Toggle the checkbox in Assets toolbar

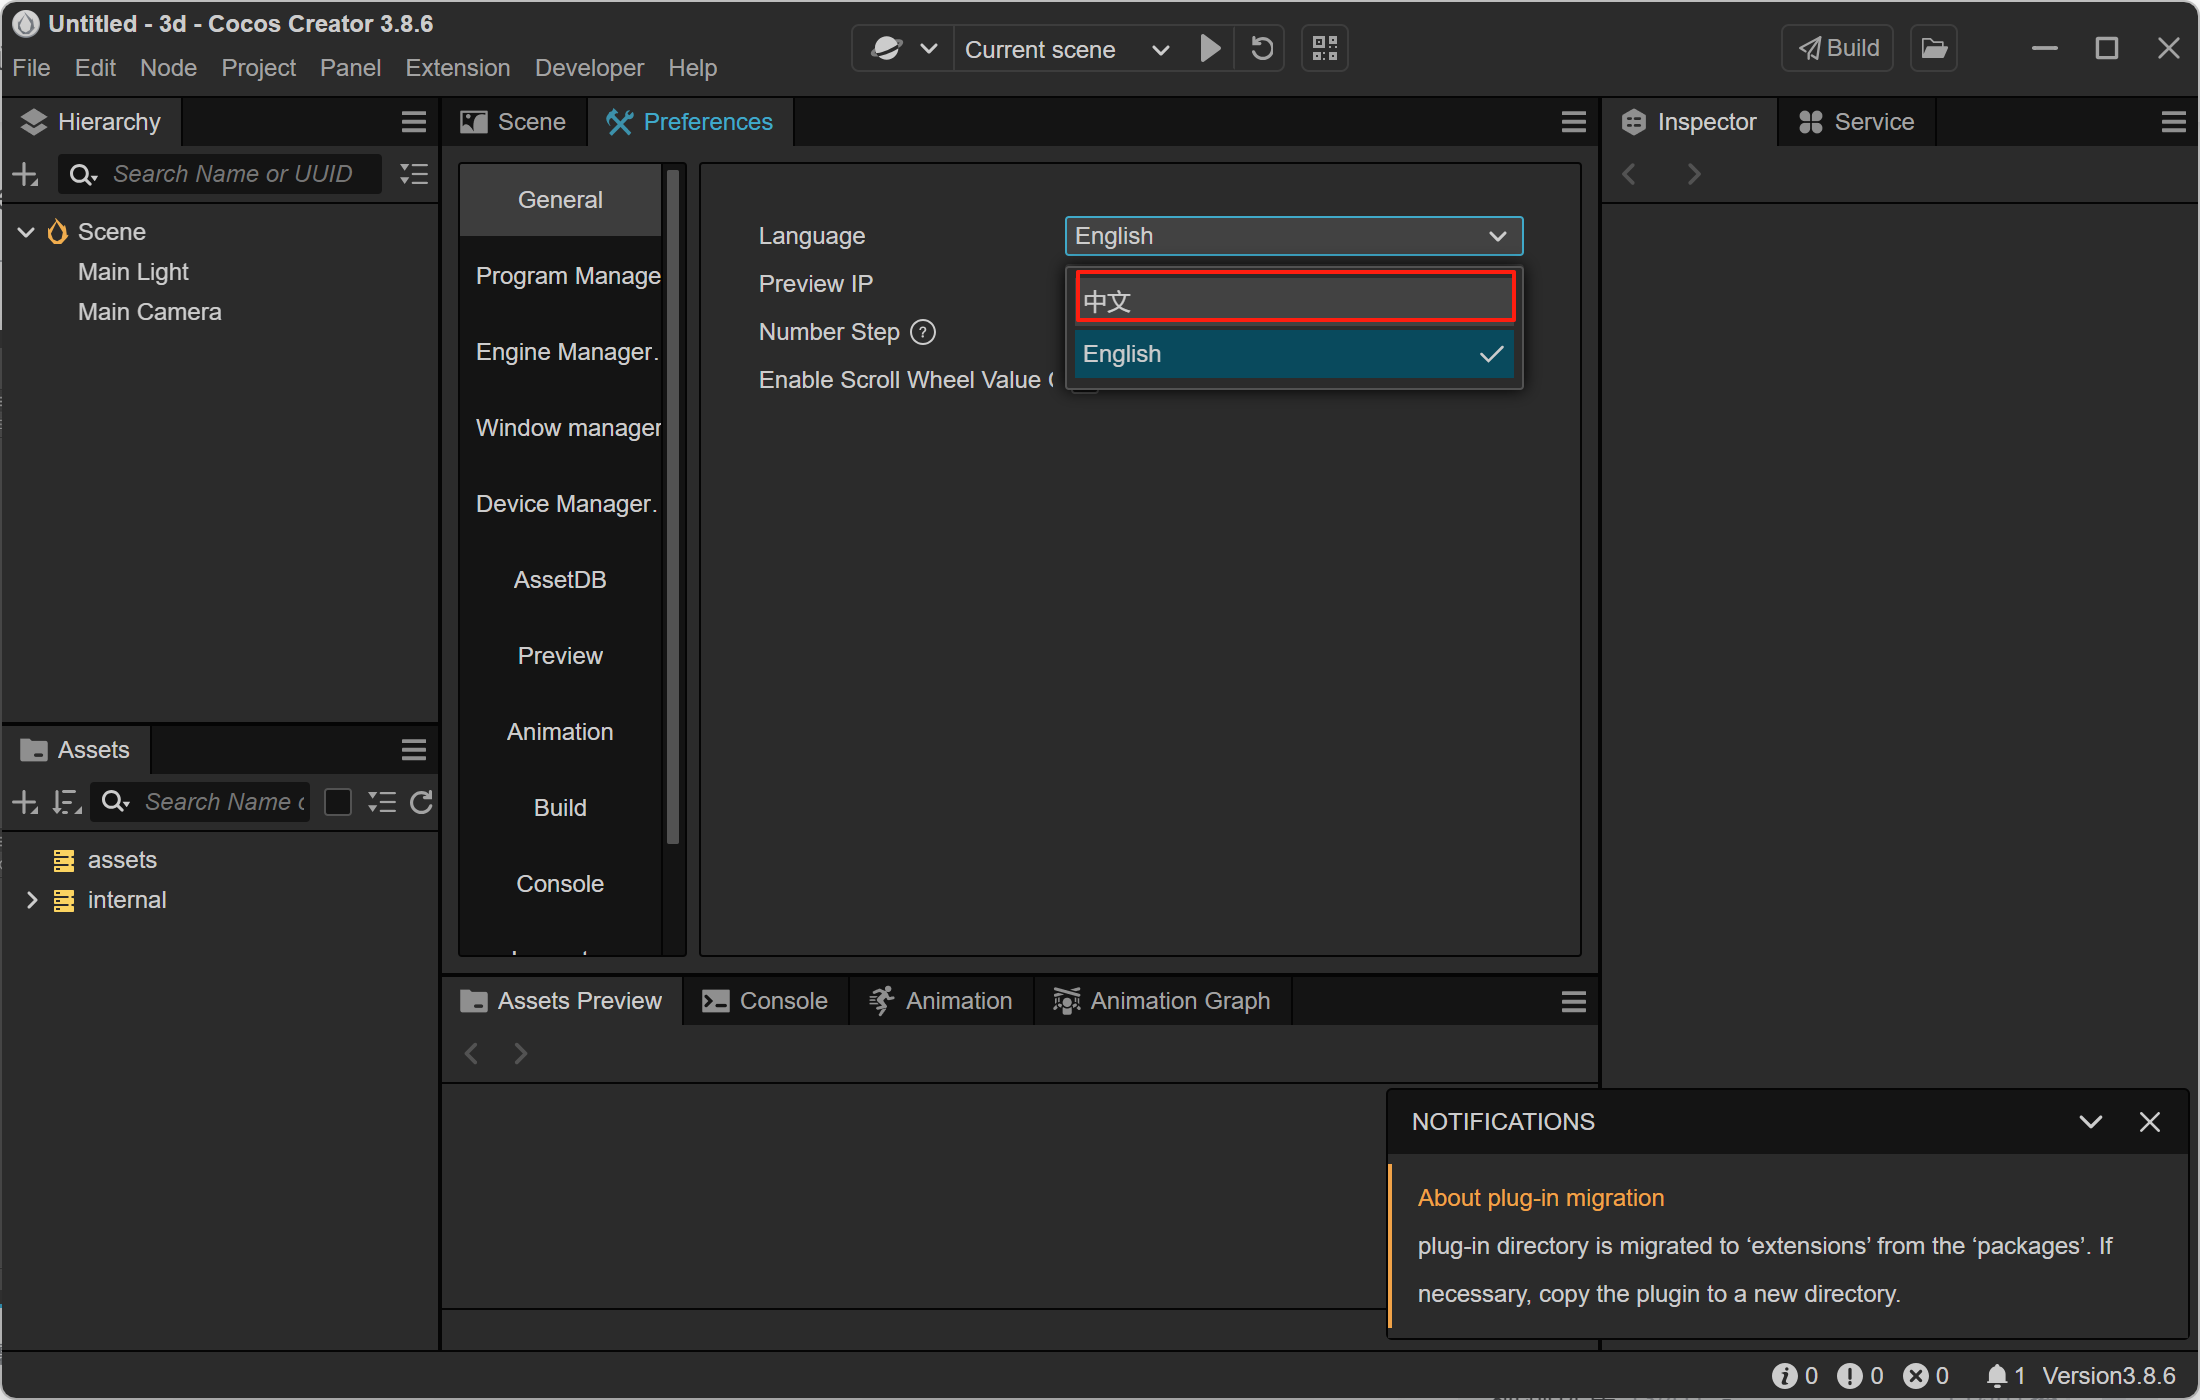click(x=338, y=802)
